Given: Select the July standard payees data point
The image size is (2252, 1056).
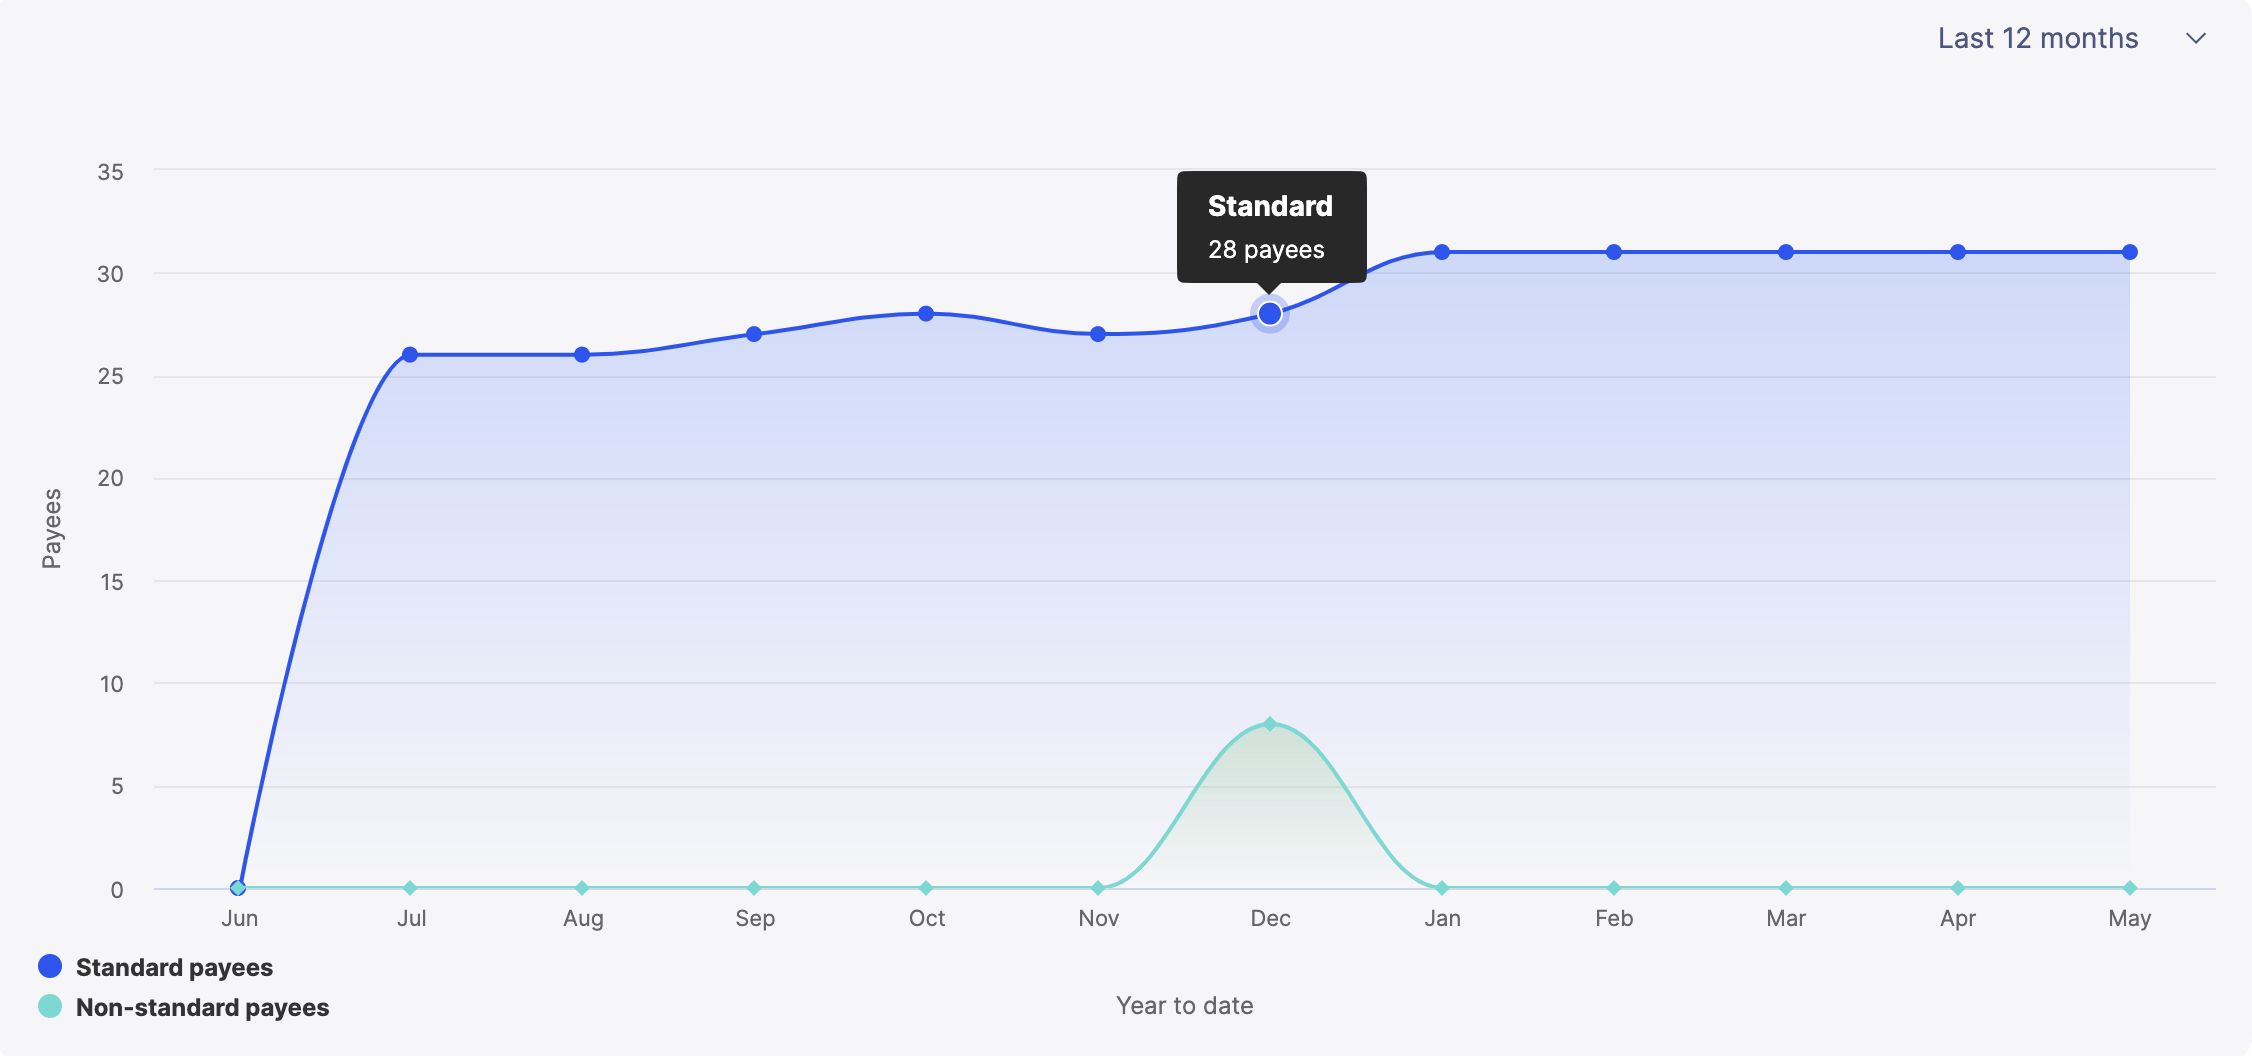Looking at the screenshot, I should pos(410,355).
